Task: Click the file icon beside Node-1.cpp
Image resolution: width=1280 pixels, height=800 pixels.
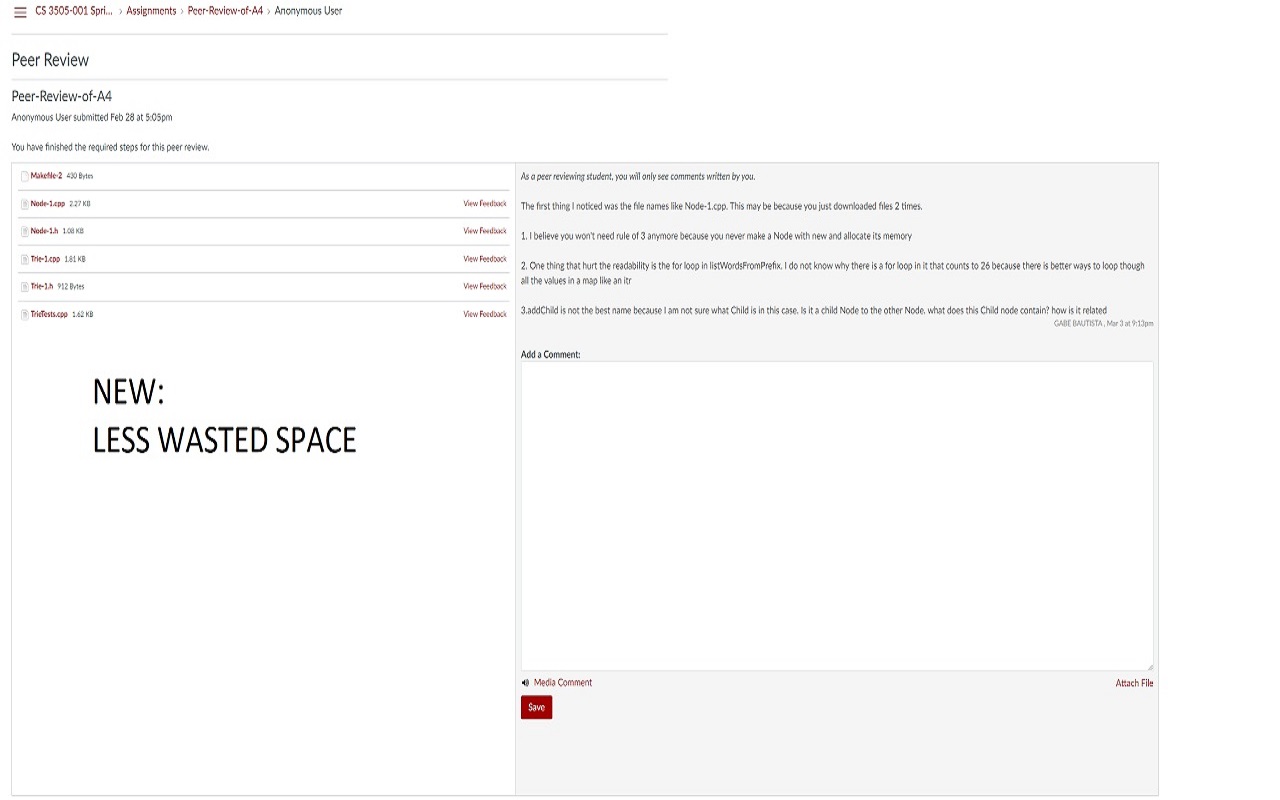Action: (x=25, y=204)
